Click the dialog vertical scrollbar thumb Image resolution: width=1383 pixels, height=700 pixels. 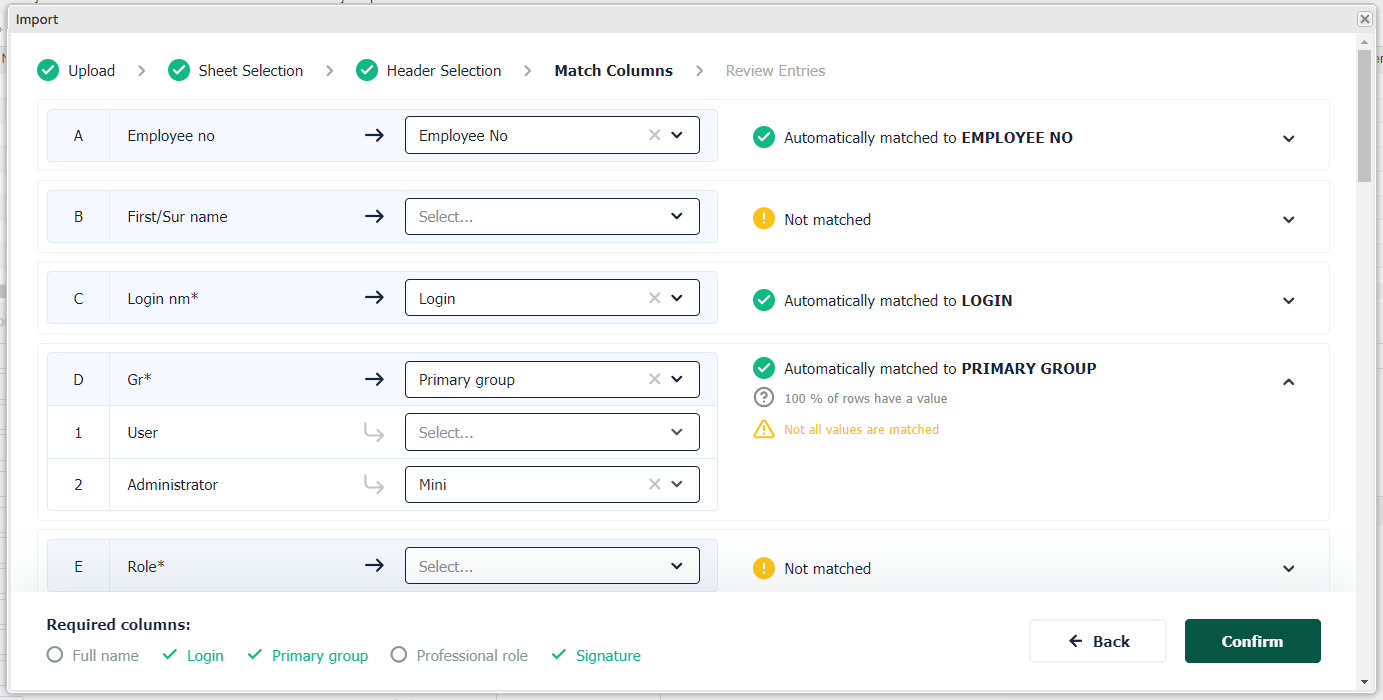[x=1364, y=115]
